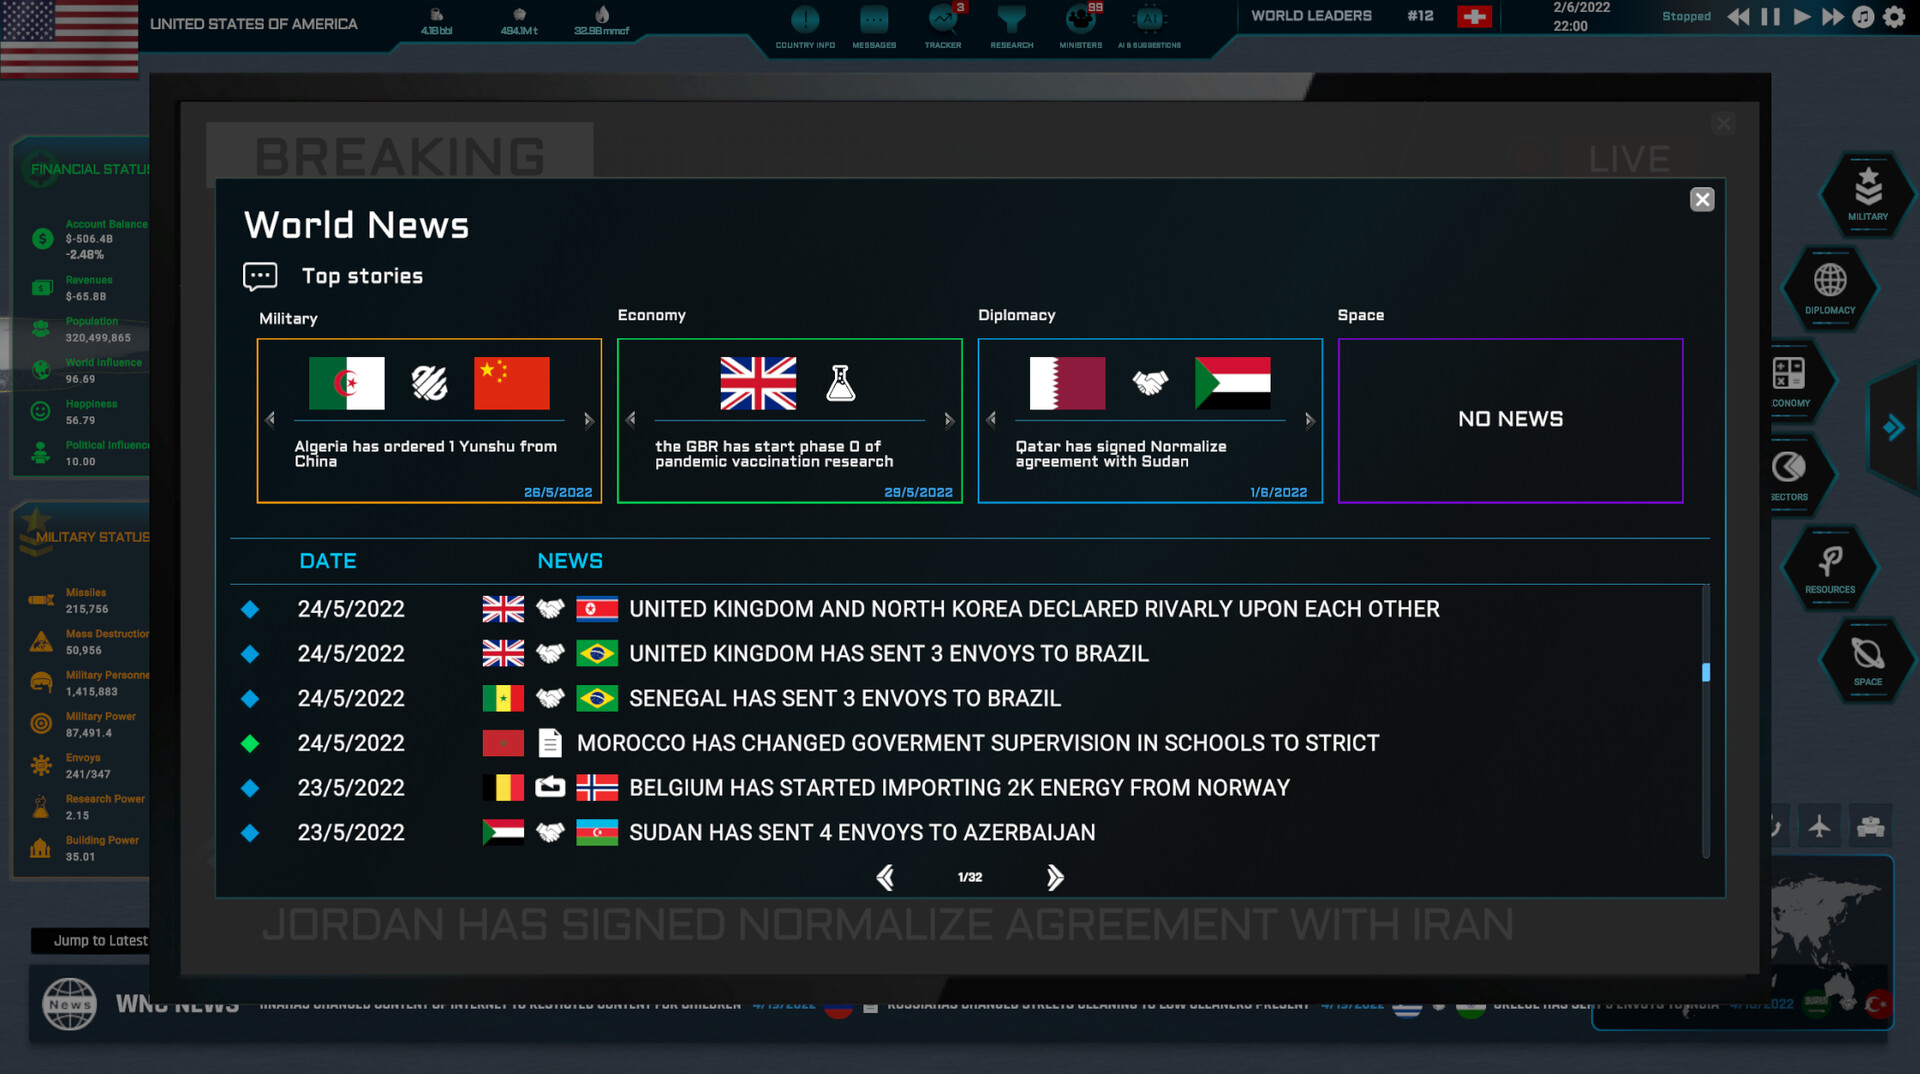Open the game settings gear
1920x1074 pixels.
point(1895,17)
